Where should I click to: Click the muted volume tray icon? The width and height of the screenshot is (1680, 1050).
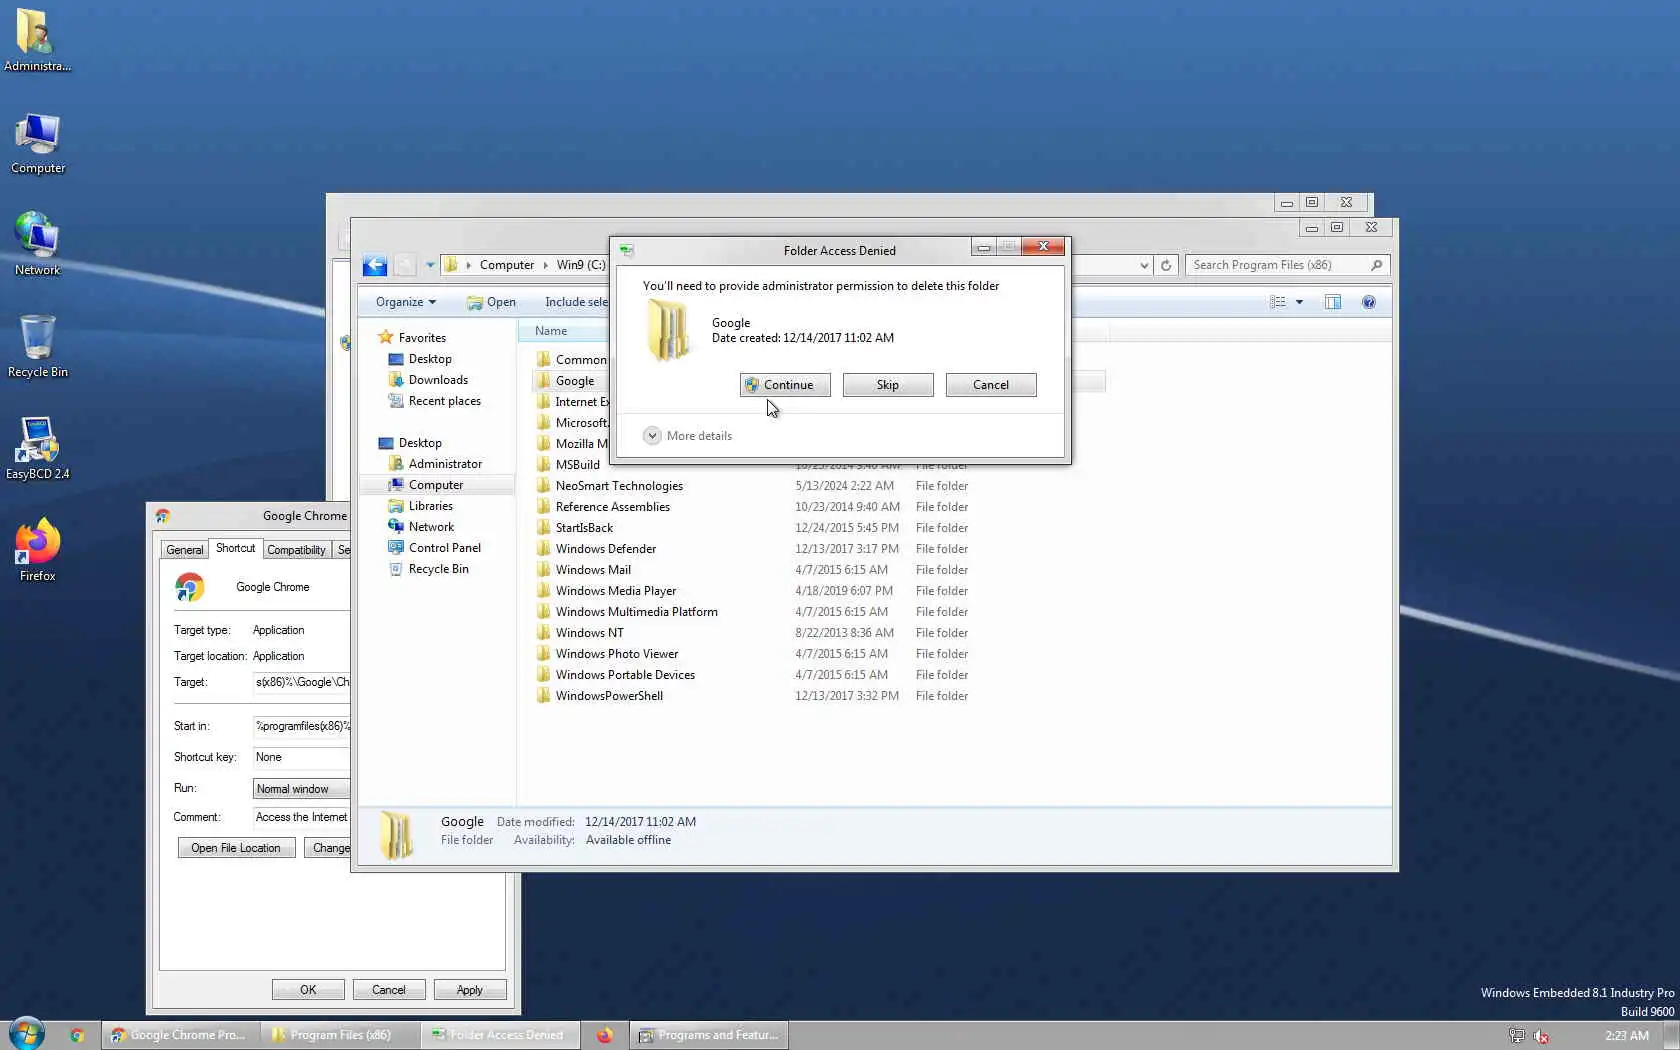[x=1541, y=1036]
